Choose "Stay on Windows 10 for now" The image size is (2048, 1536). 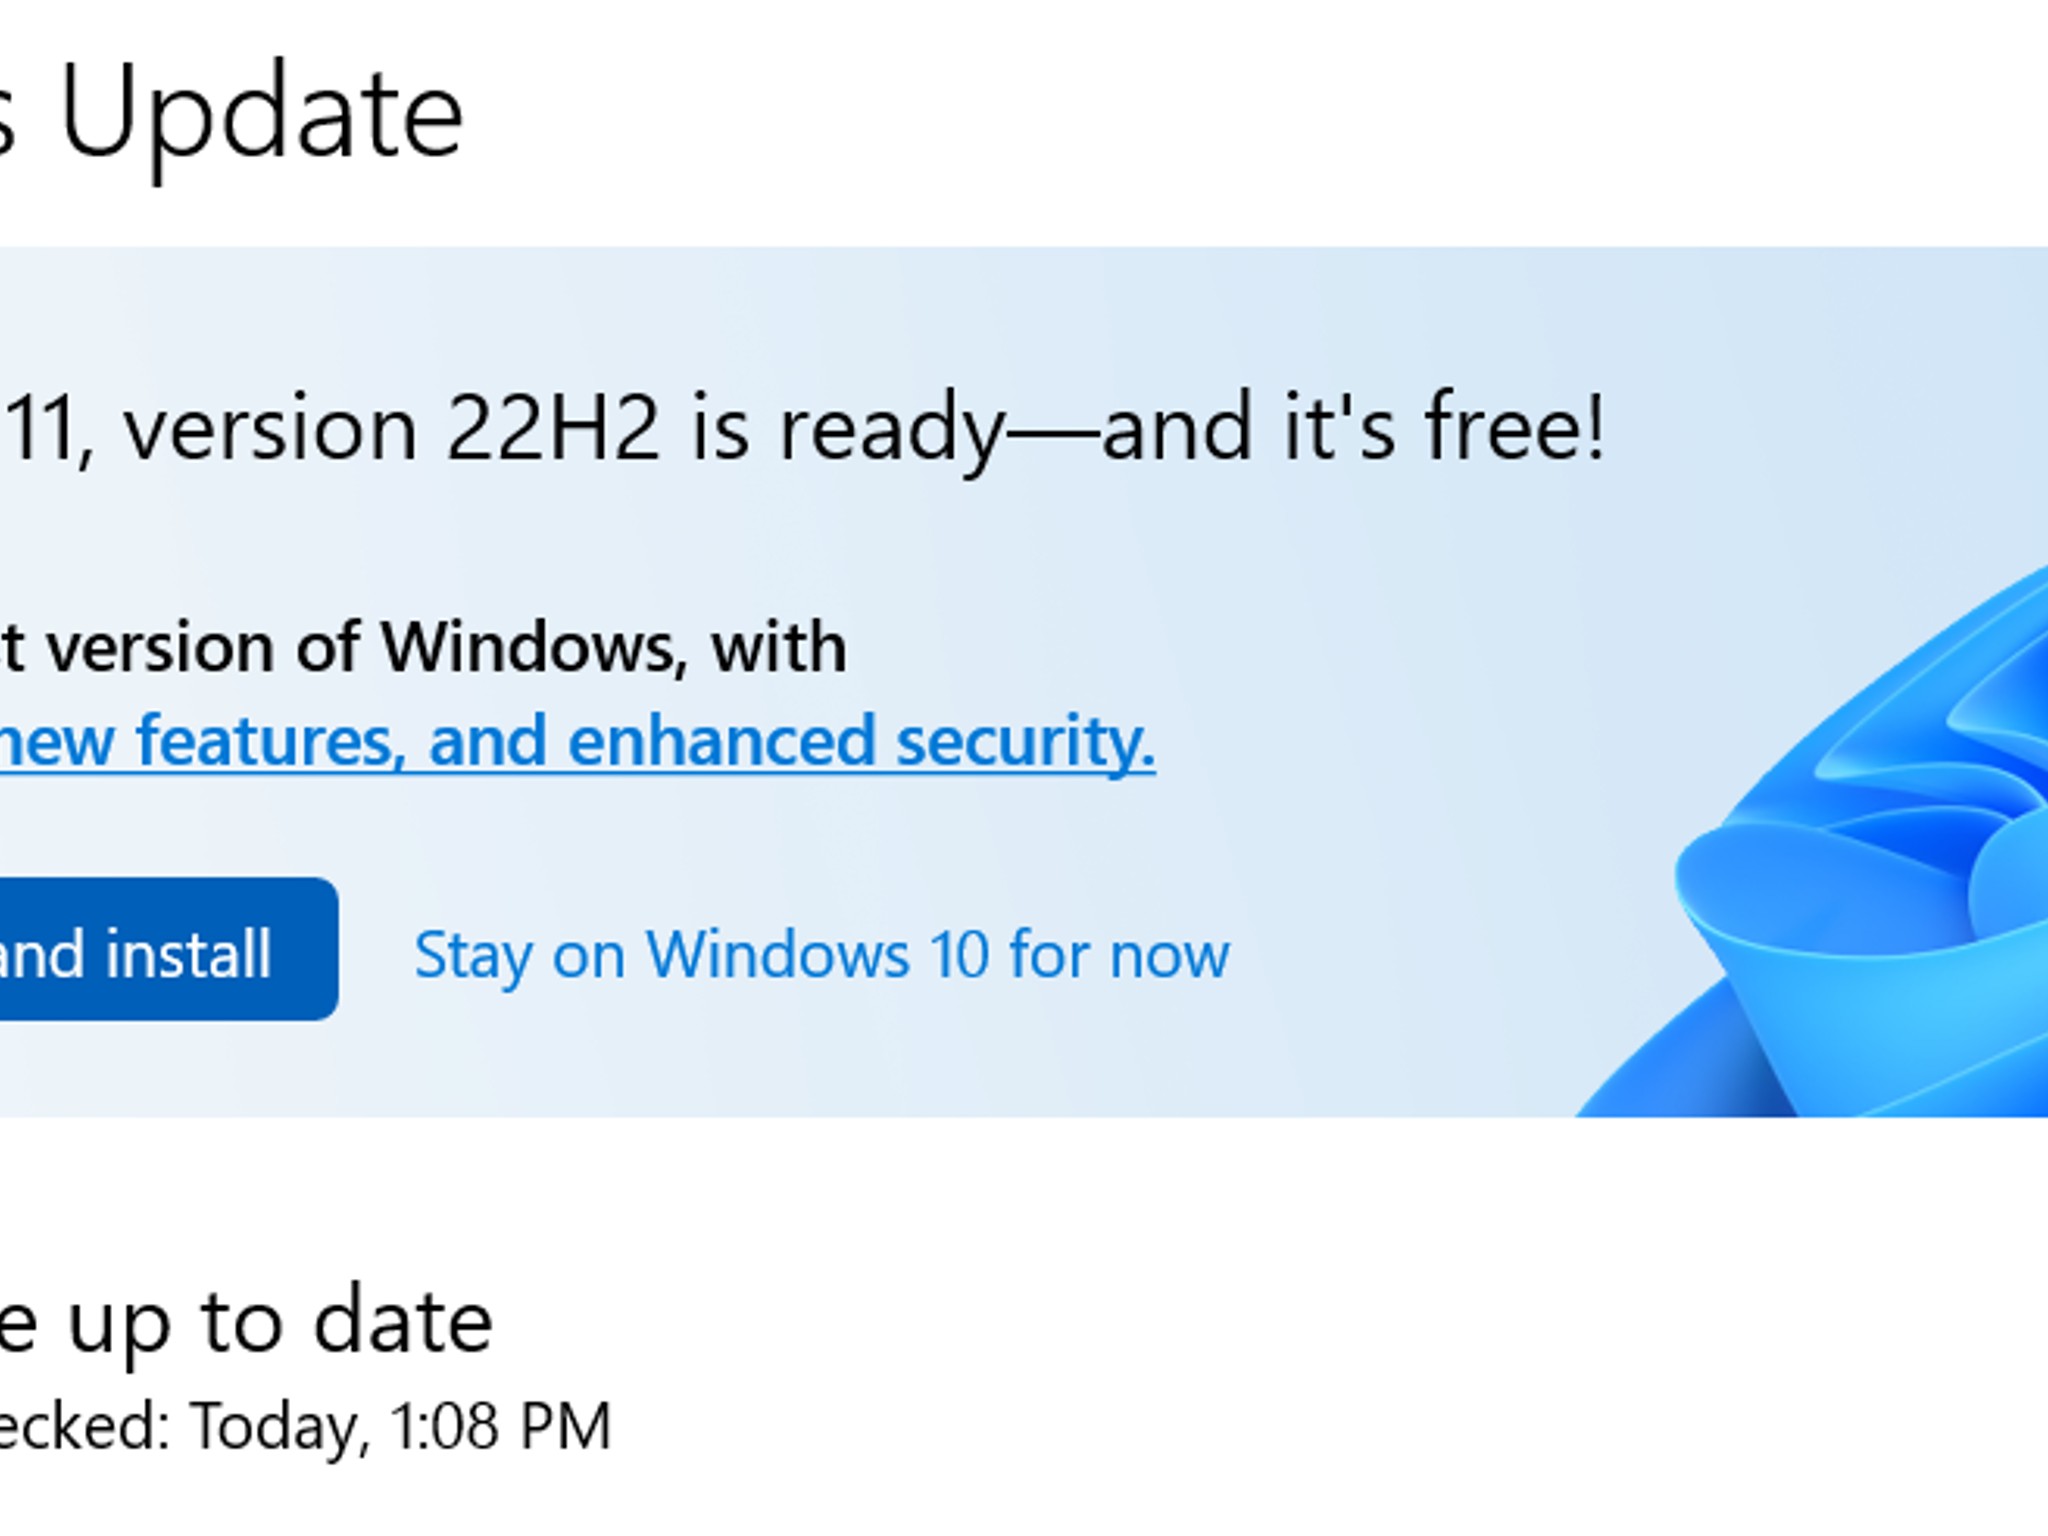(x=821, y=955)
